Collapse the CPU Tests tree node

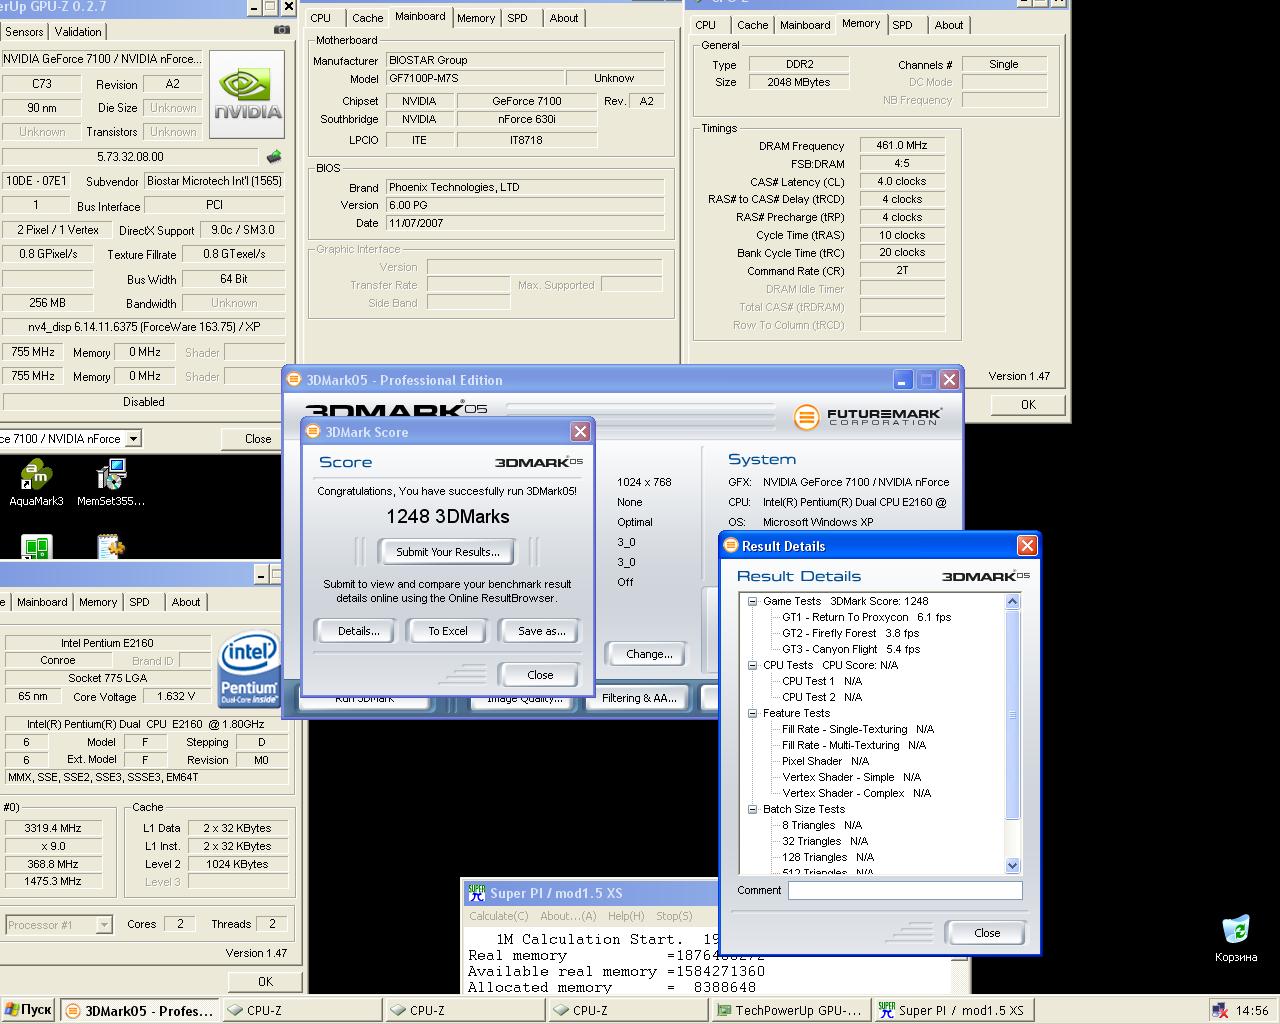coord(753,665)
